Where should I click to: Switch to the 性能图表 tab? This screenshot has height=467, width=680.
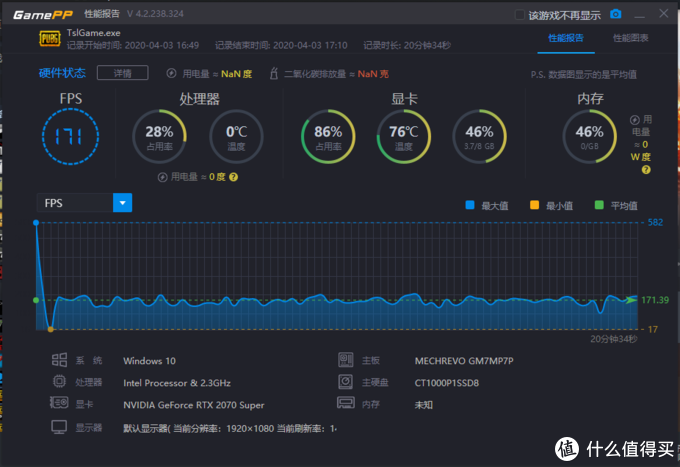630,38
